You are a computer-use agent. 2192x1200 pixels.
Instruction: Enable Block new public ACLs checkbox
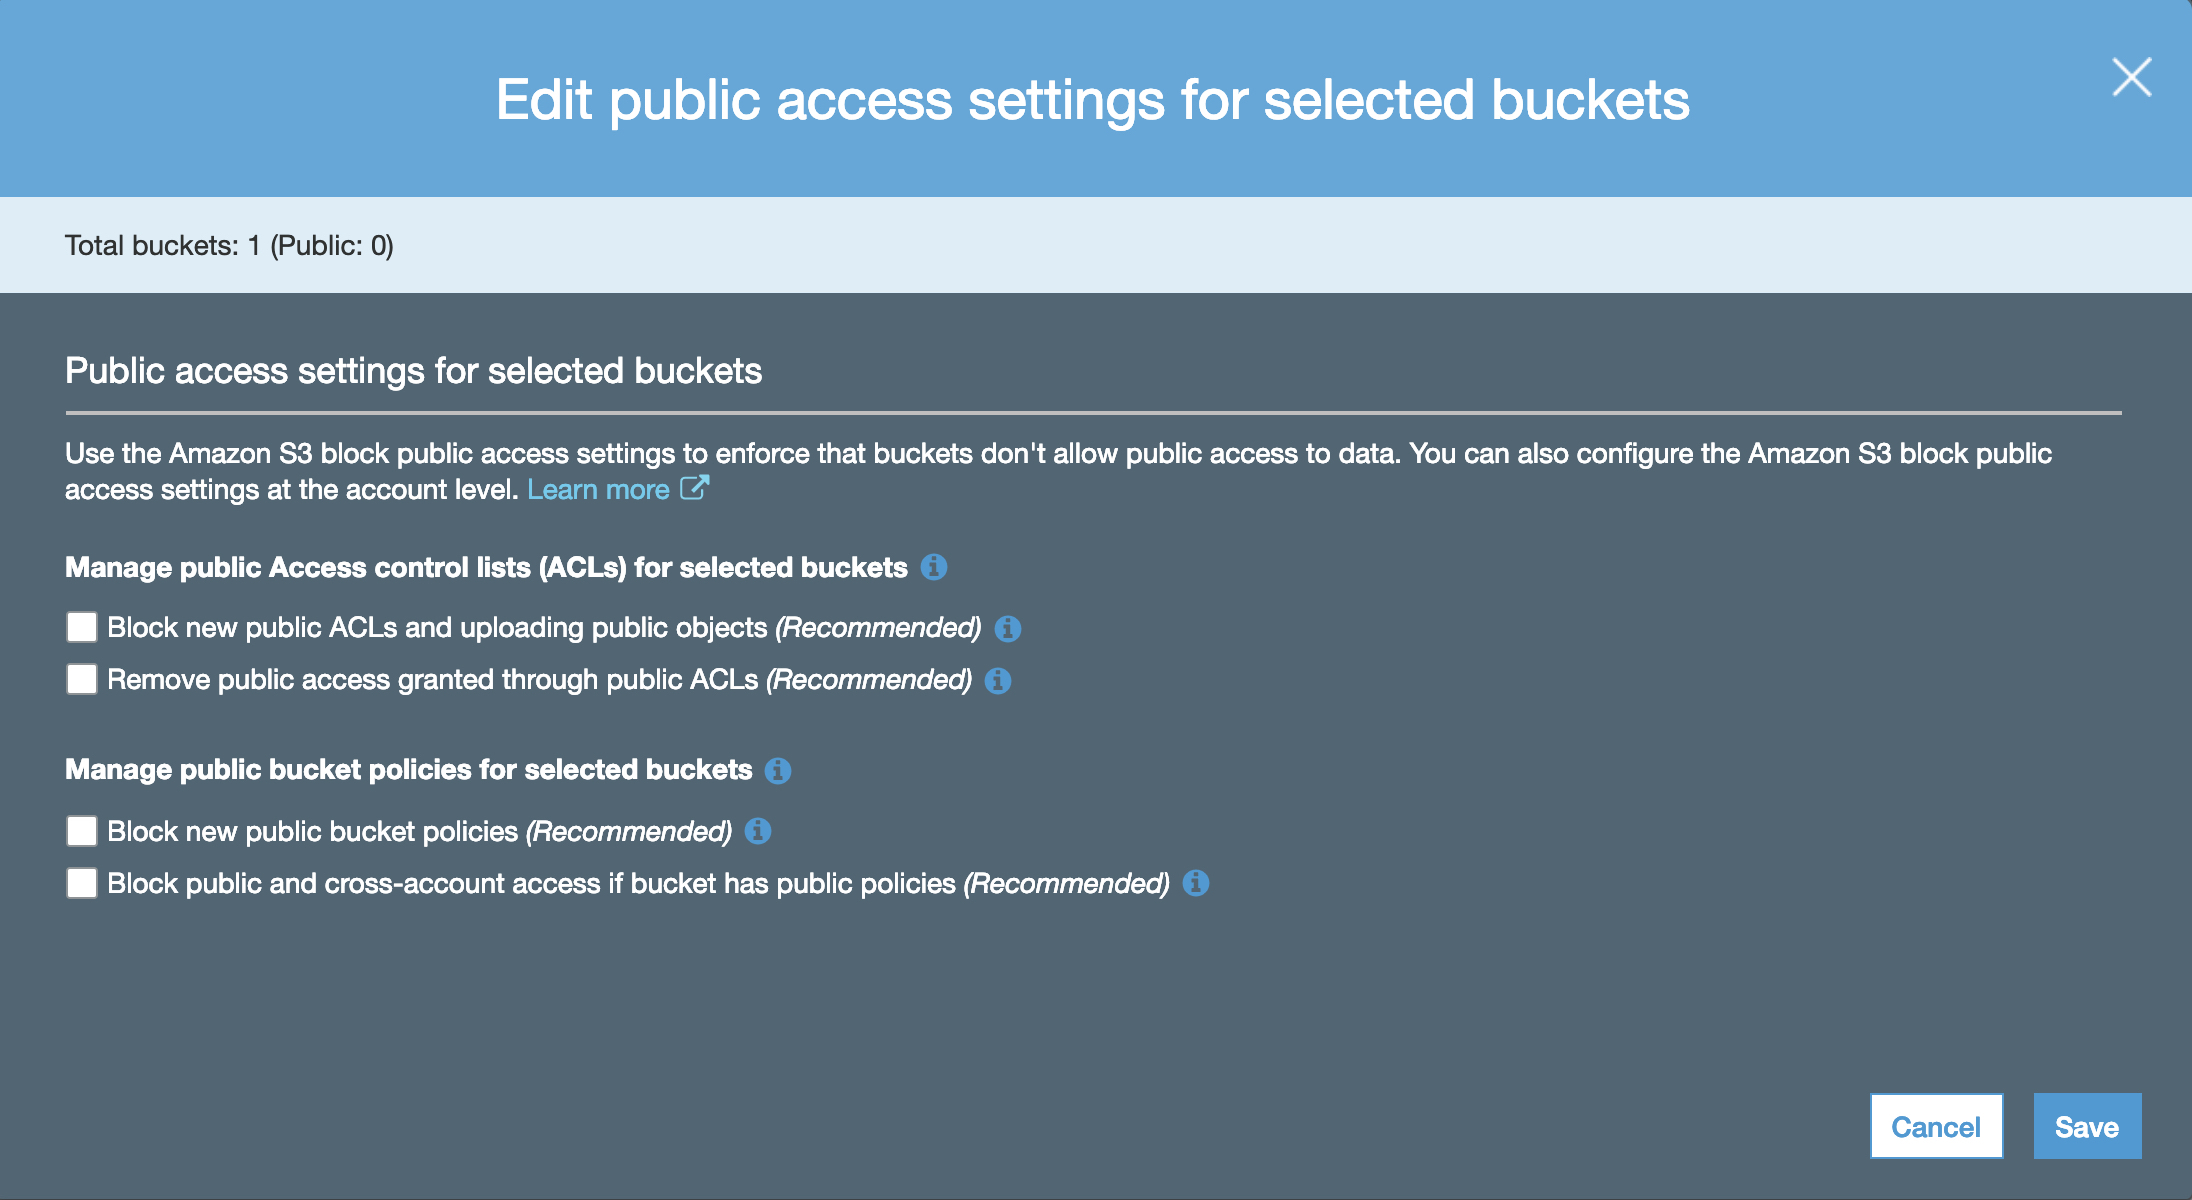[x=82, y=627]
